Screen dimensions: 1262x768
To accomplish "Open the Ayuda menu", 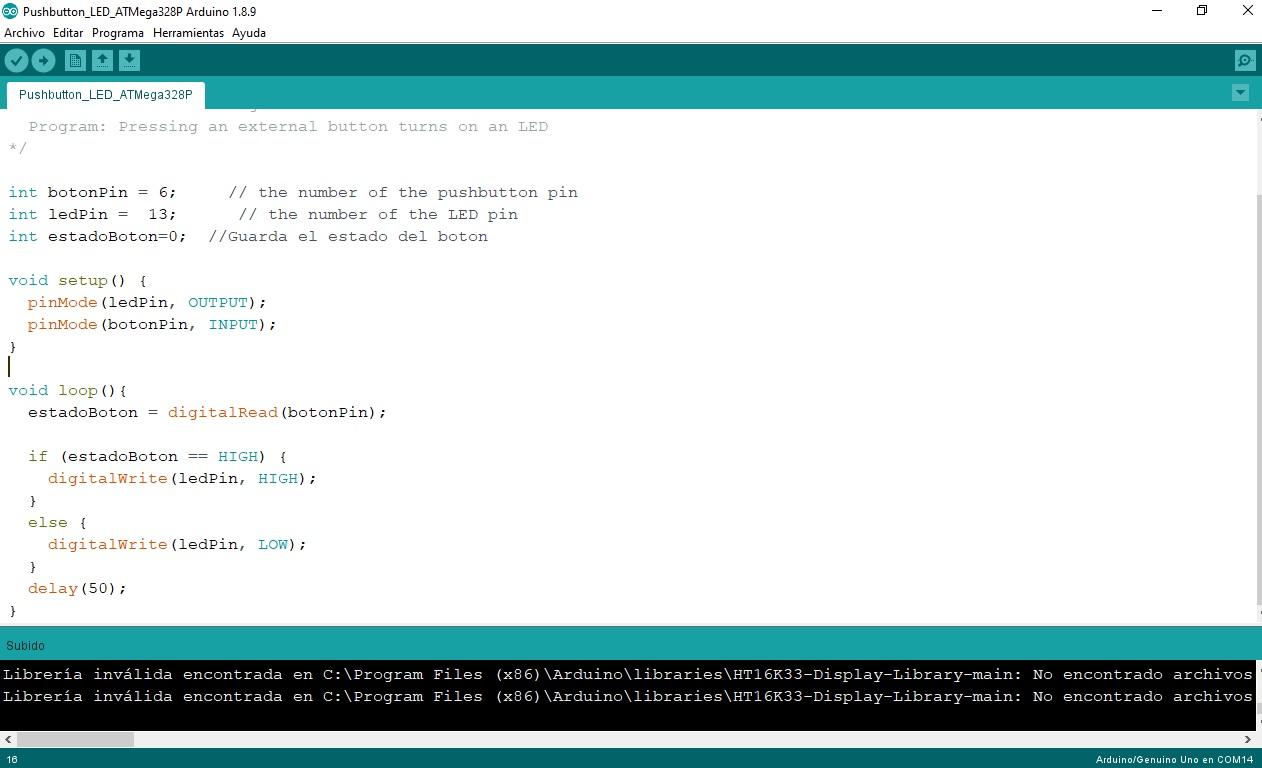I will click(x=249, y=33).
